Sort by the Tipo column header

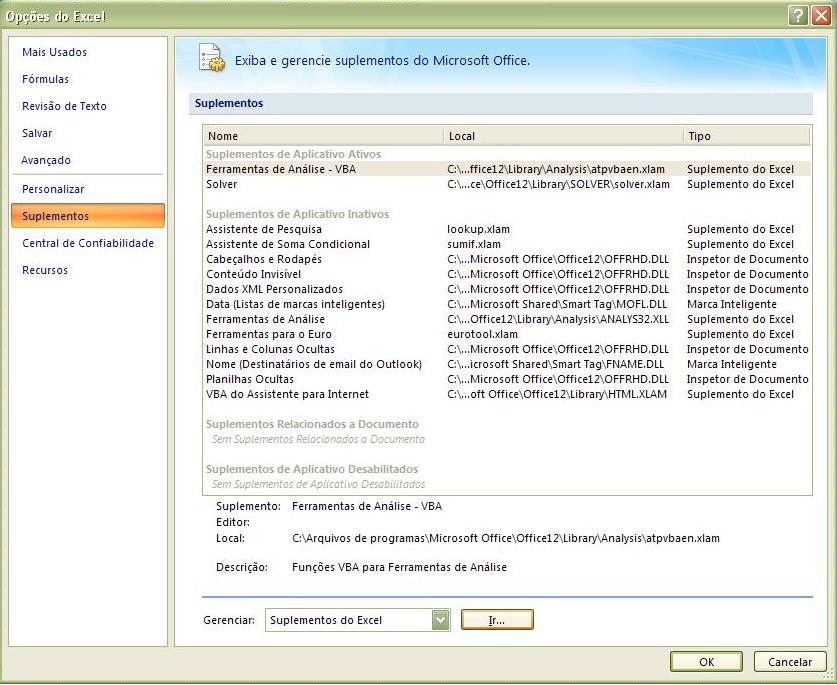pos(747,136)
